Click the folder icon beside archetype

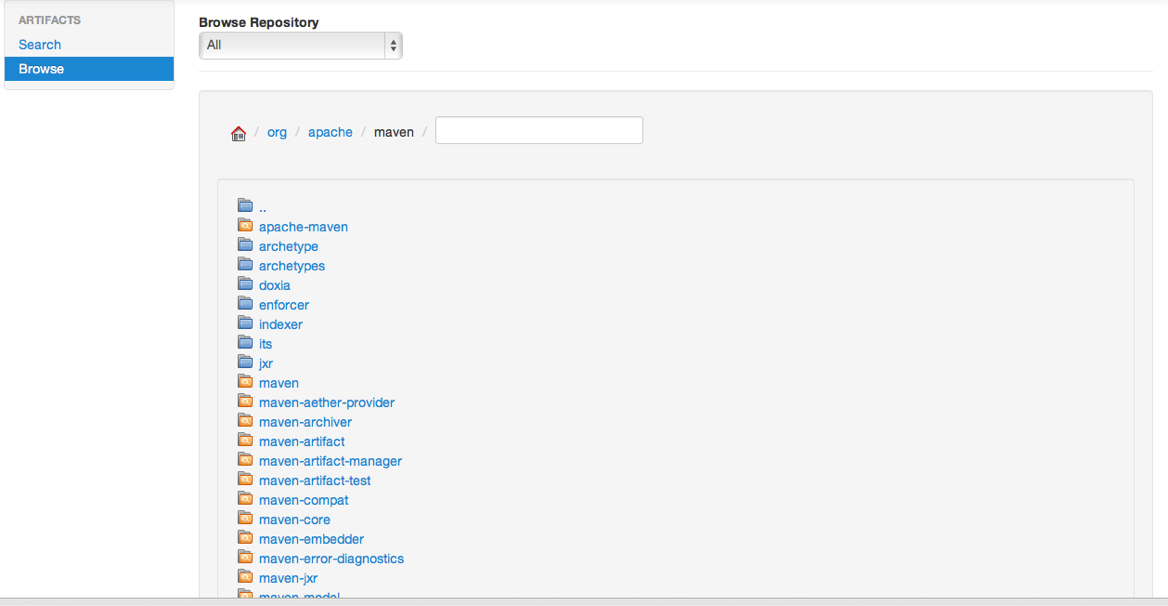[245, 245]
